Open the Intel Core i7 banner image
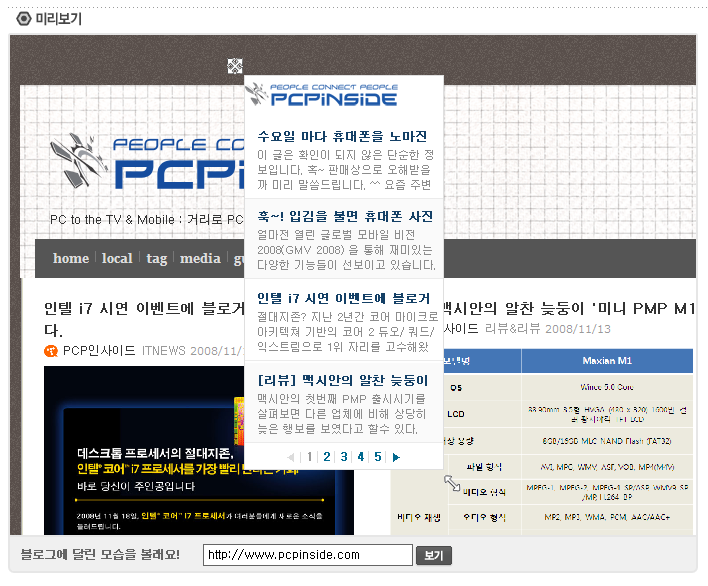This screenshot has width=708, height=586. pos(199,450)
